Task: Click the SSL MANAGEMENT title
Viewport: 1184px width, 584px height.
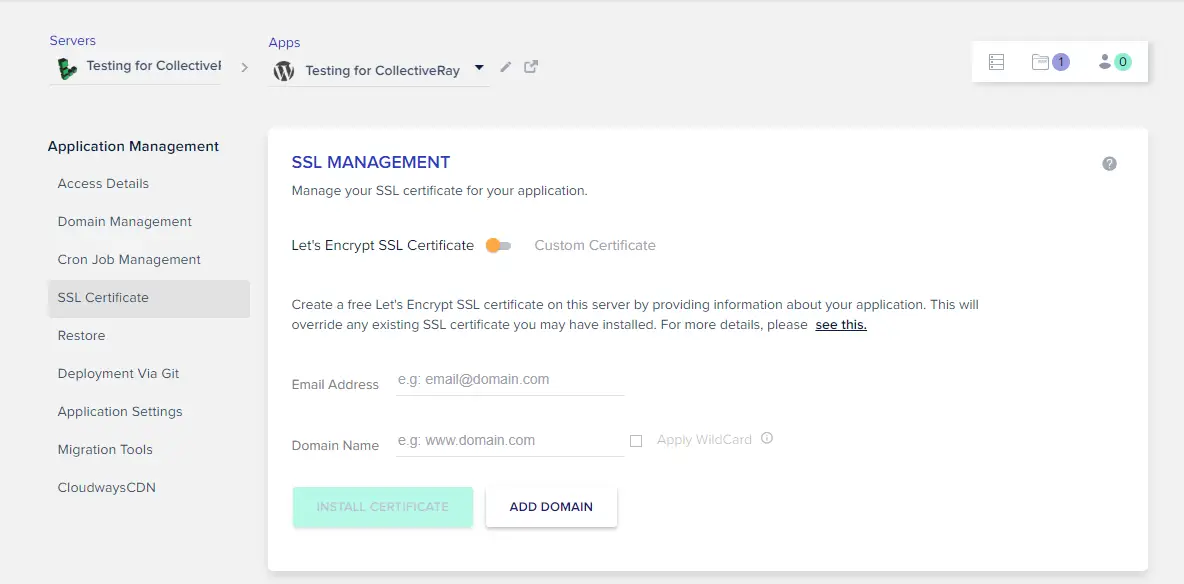Action: [371, 162]
